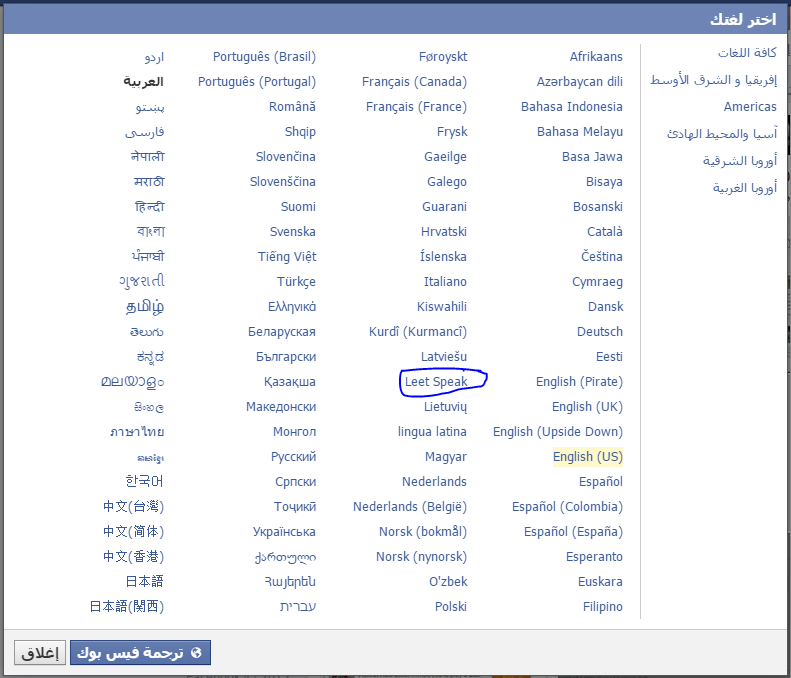Select Español (Colombia) language
The height and width of the screenshot is (678, 791).
point(567,506)
